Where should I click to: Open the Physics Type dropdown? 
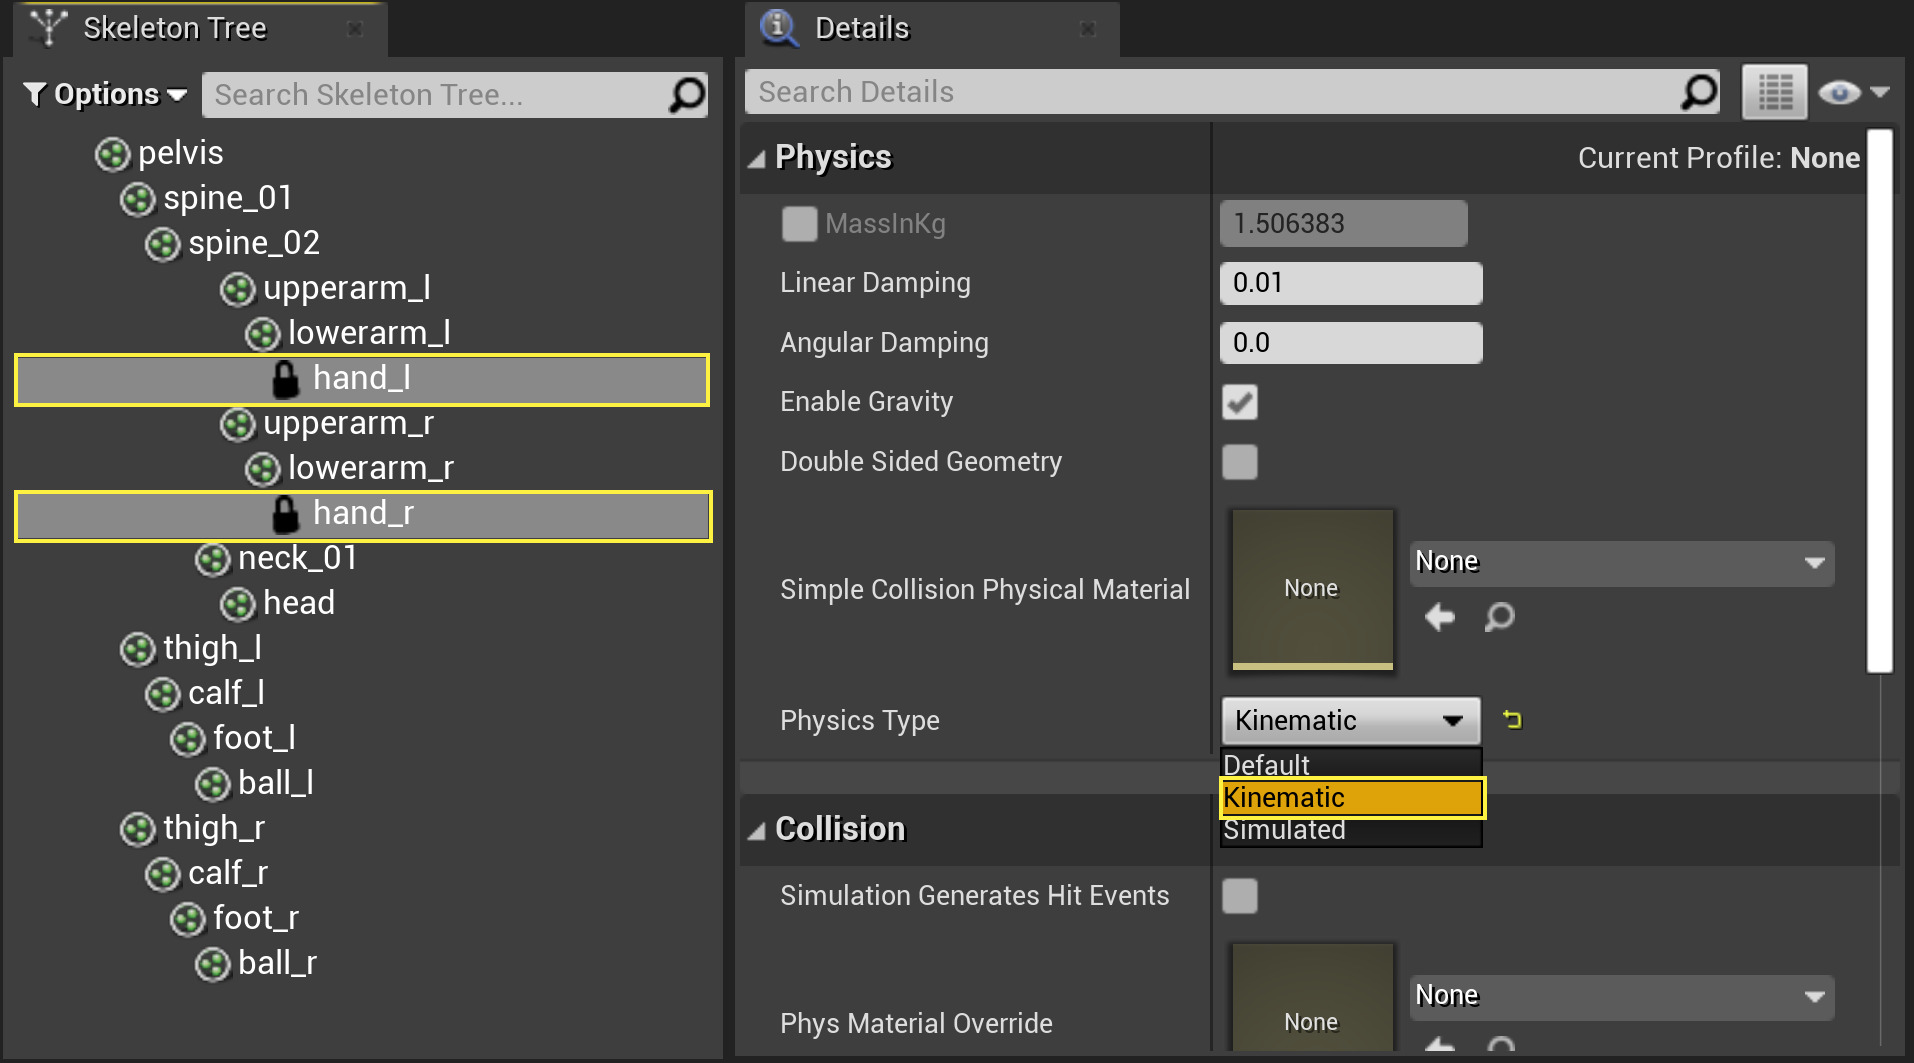[1350, 720]
